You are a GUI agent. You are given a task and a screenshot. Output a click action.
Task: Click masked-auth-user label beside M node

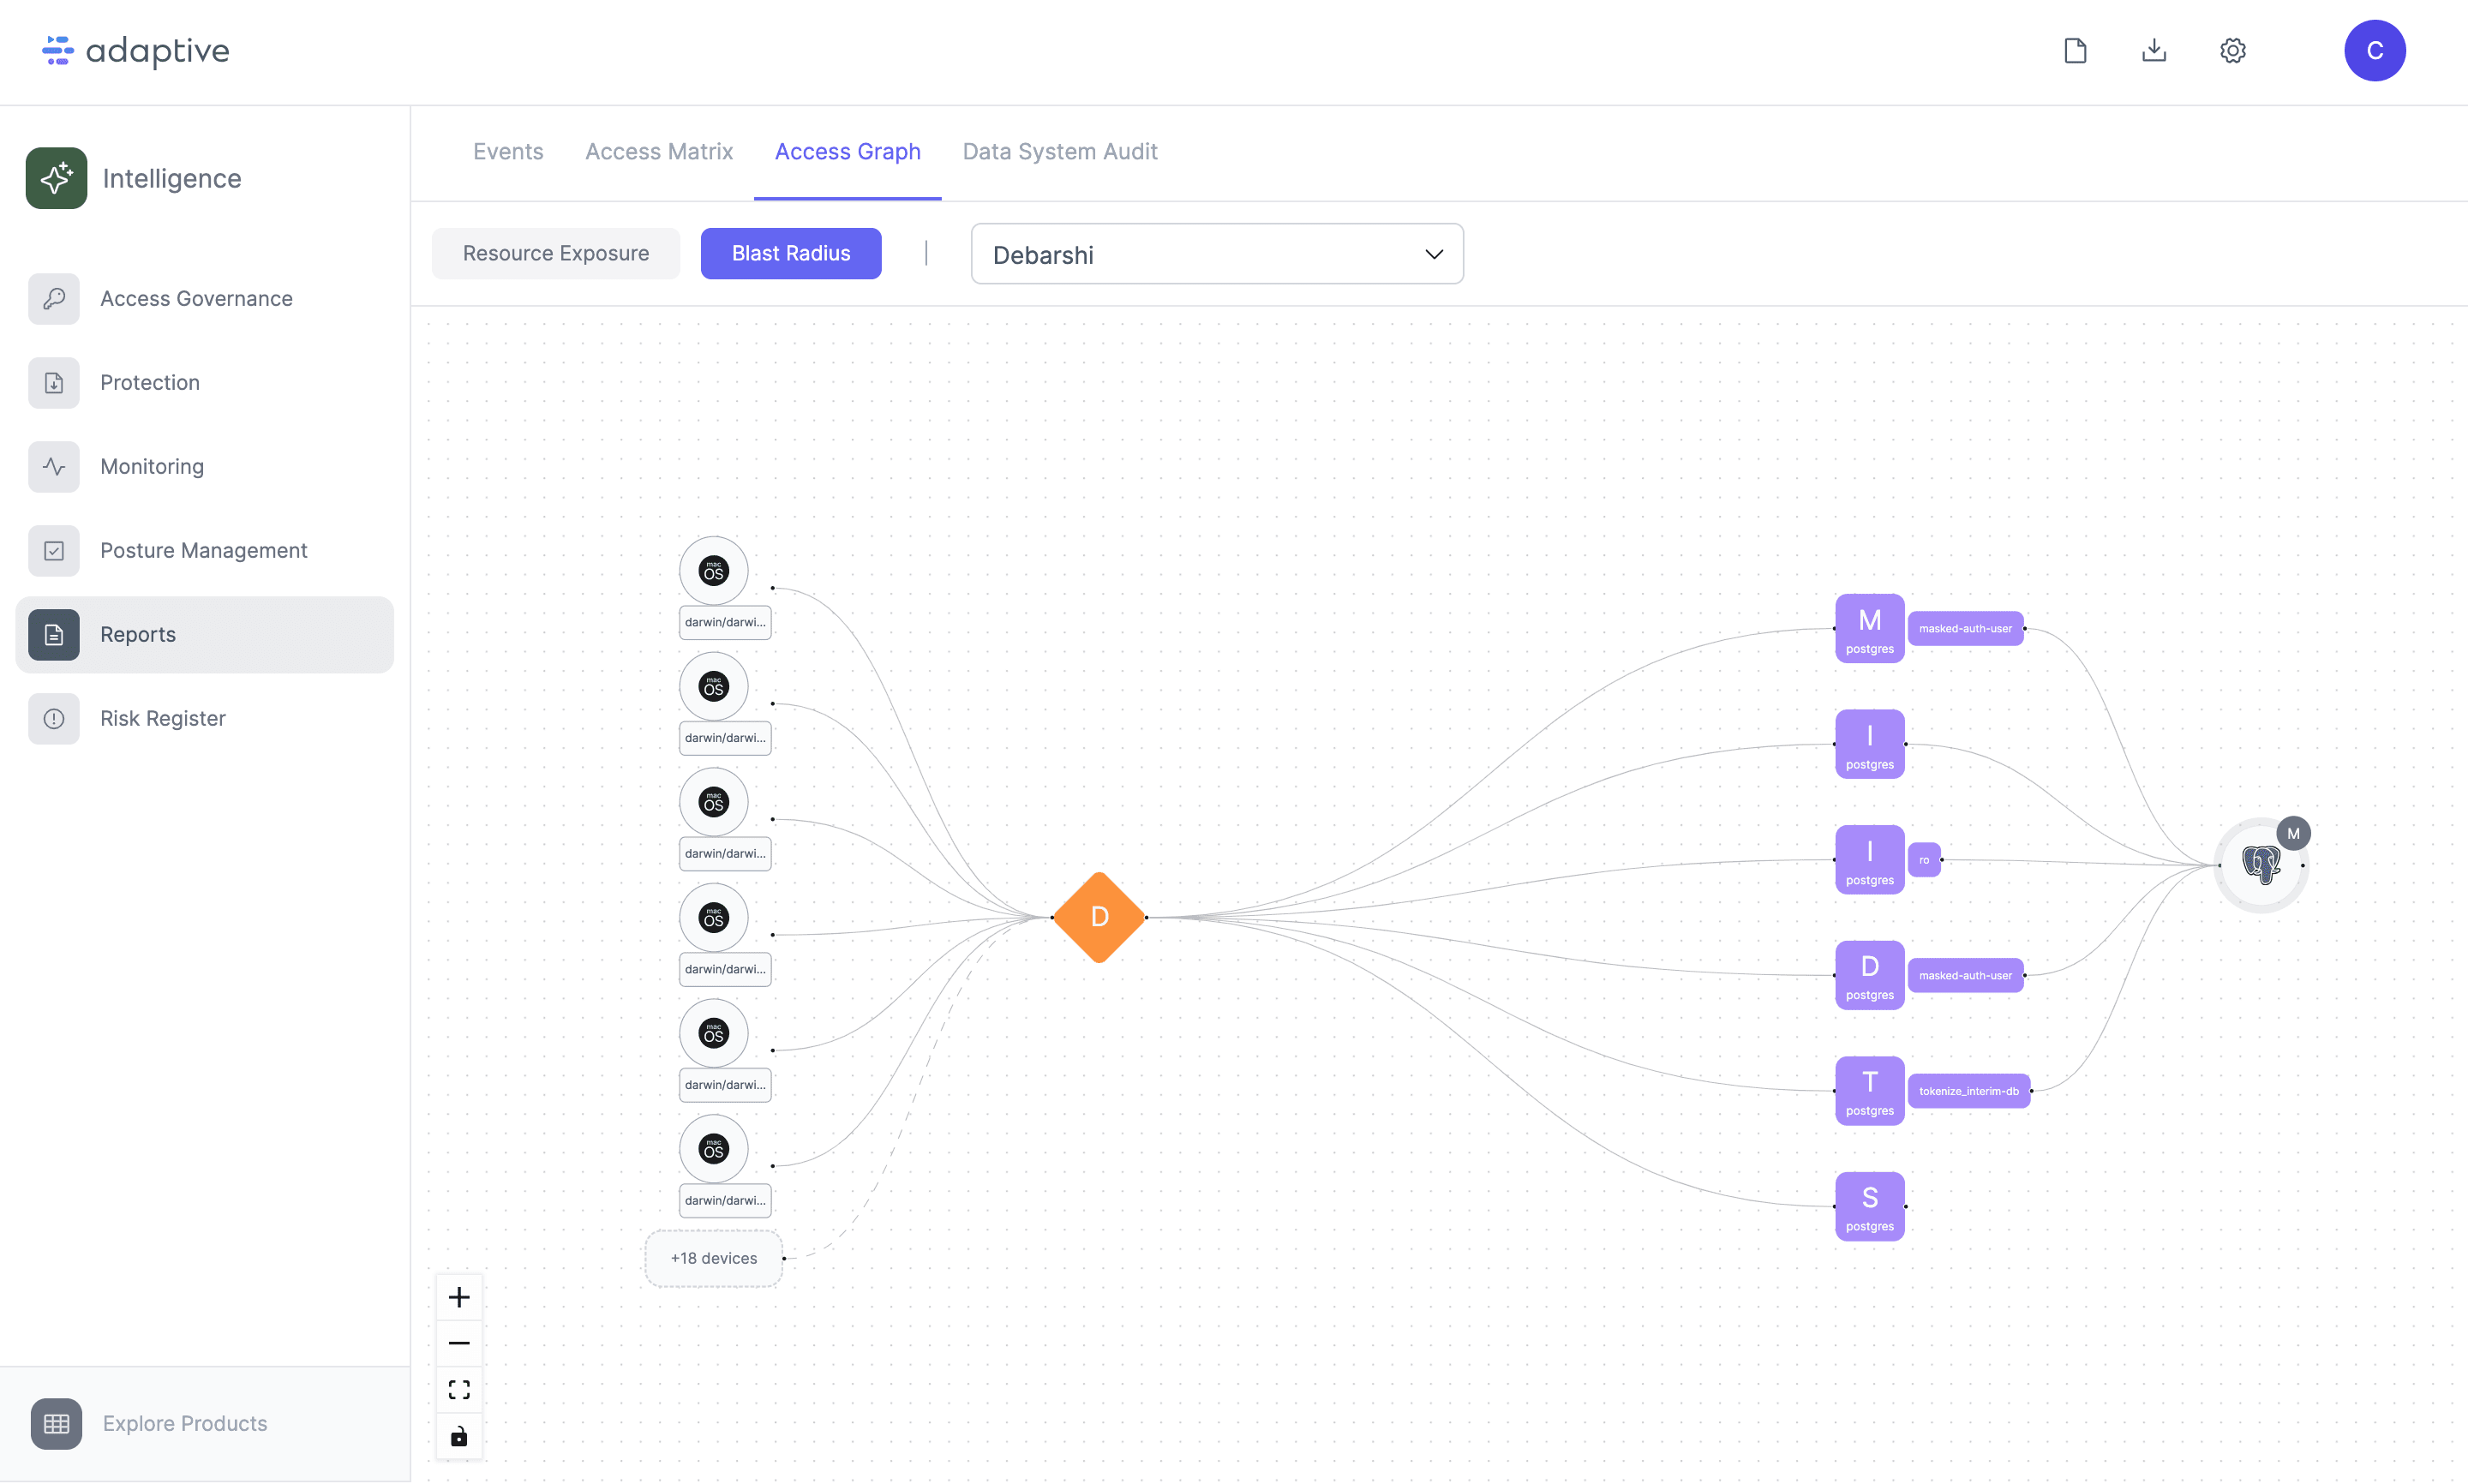[1965, 629]
